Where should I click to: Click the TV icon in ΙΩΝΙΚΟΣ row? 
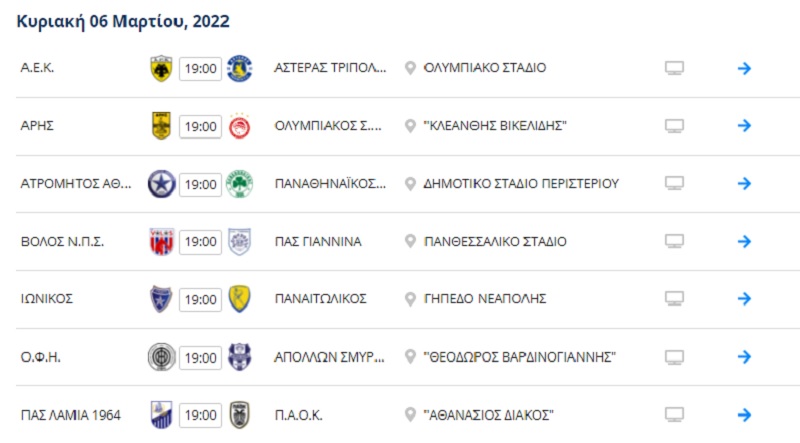(x=675, y=299)
